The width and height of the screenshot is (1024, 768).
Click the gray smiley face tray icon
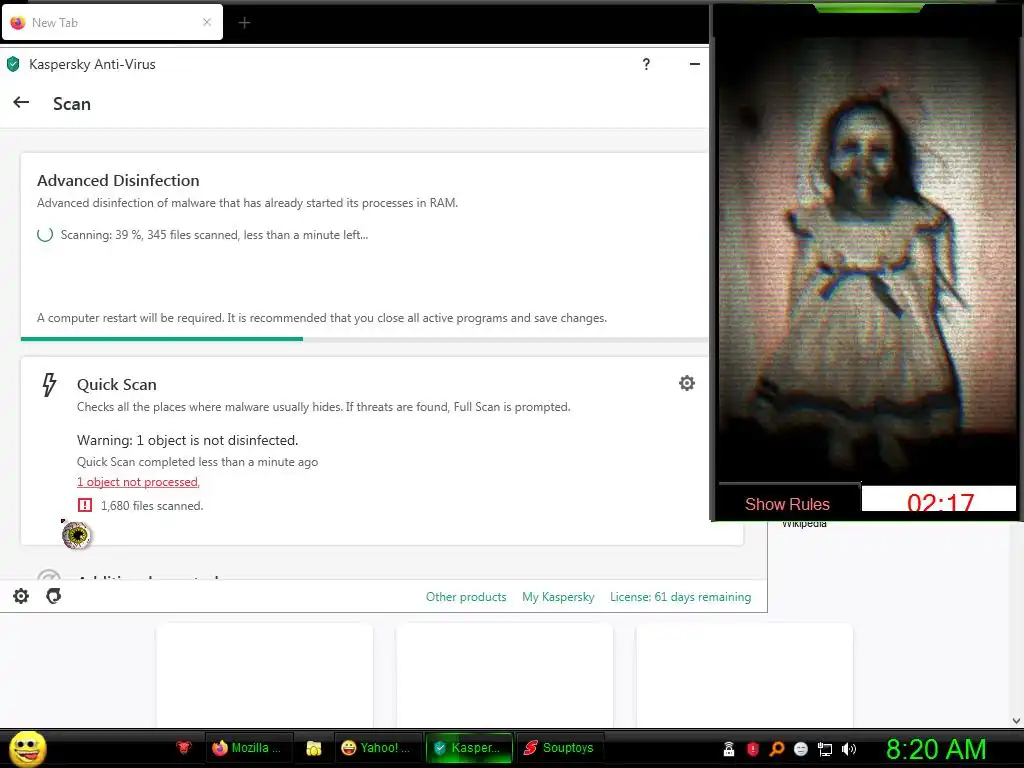click(x=801, y=749)
